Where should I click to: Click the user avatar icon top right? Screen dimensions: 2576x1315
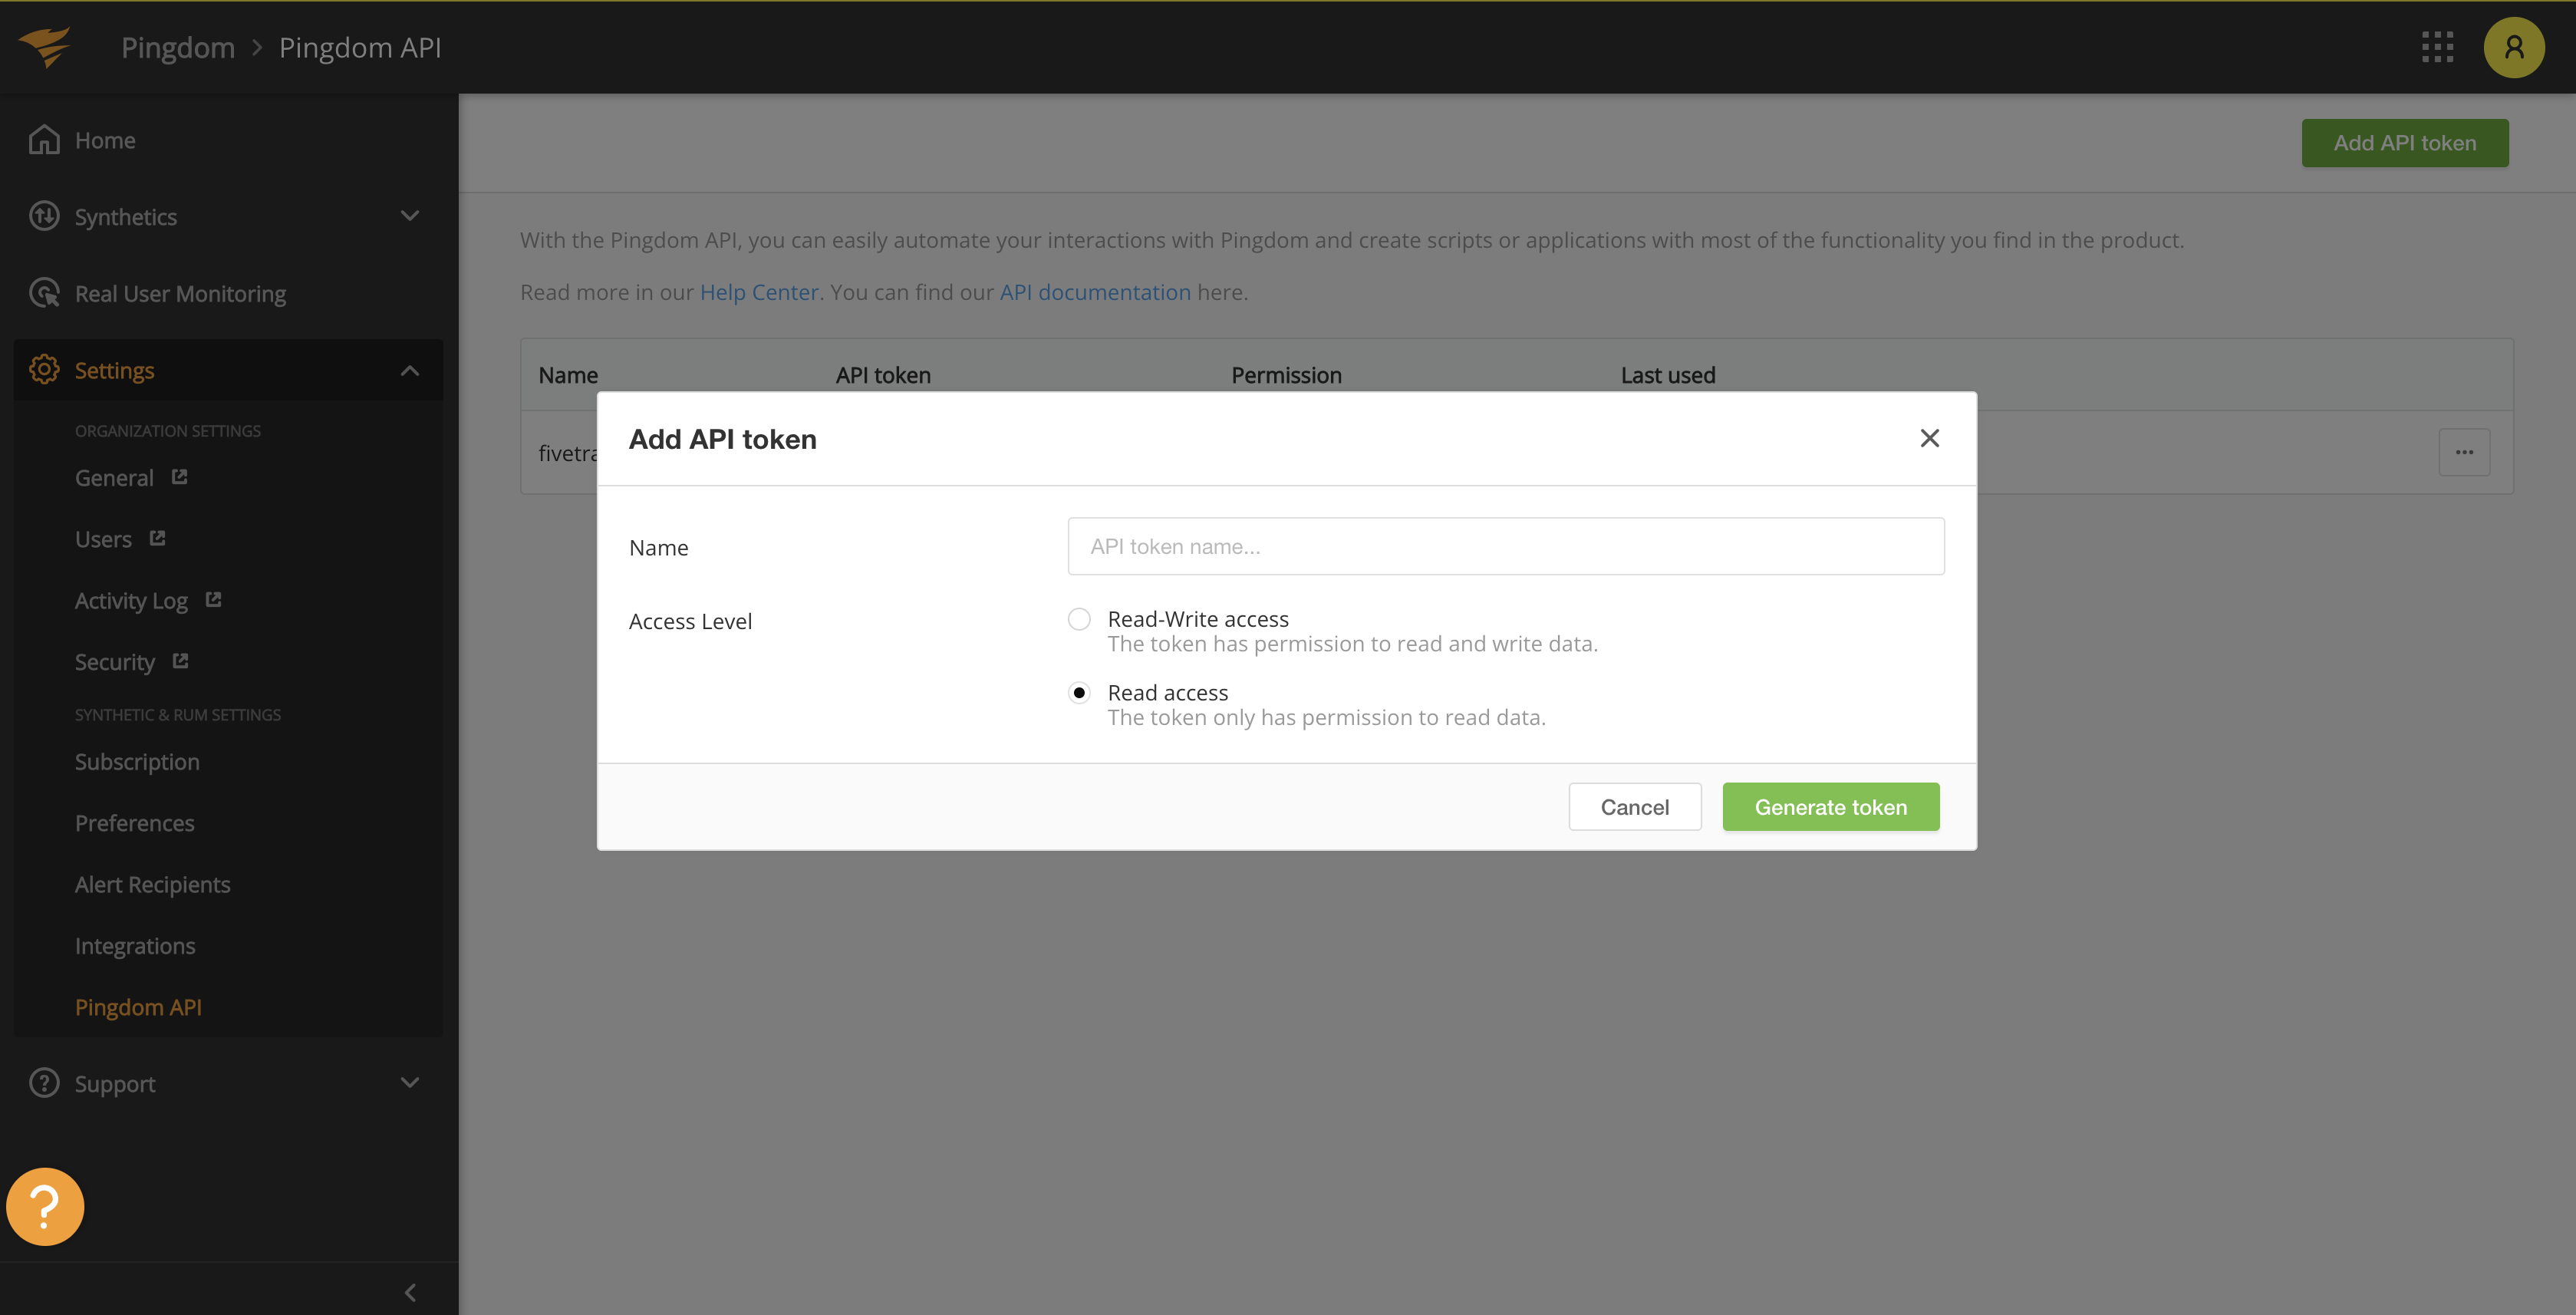tap(2512, 45)
